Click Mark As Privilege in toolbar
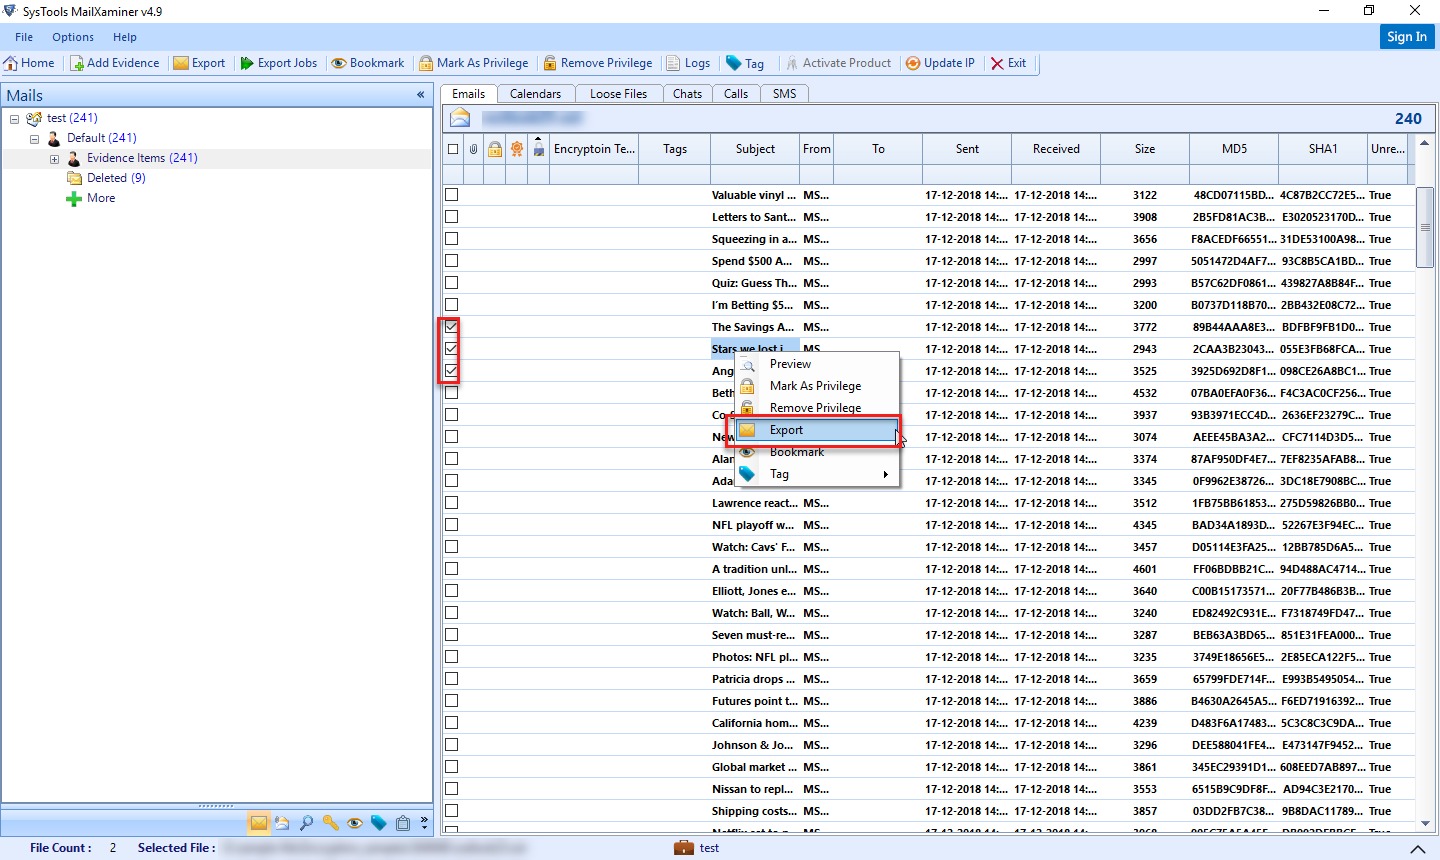Screen dimensions: 1440x860 pyautogui.click(x=474, y=63)
